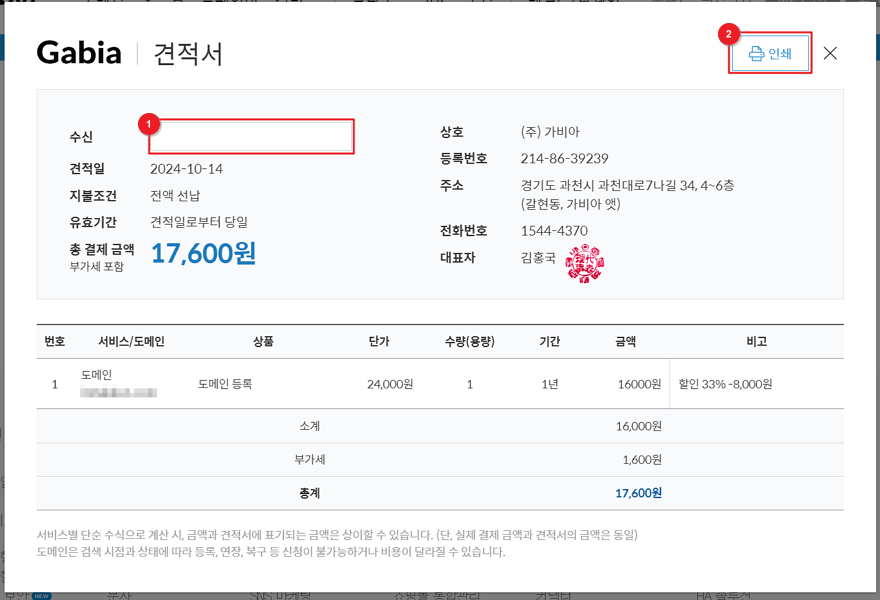Click payment term 전액 선납

tap(175, 195)
